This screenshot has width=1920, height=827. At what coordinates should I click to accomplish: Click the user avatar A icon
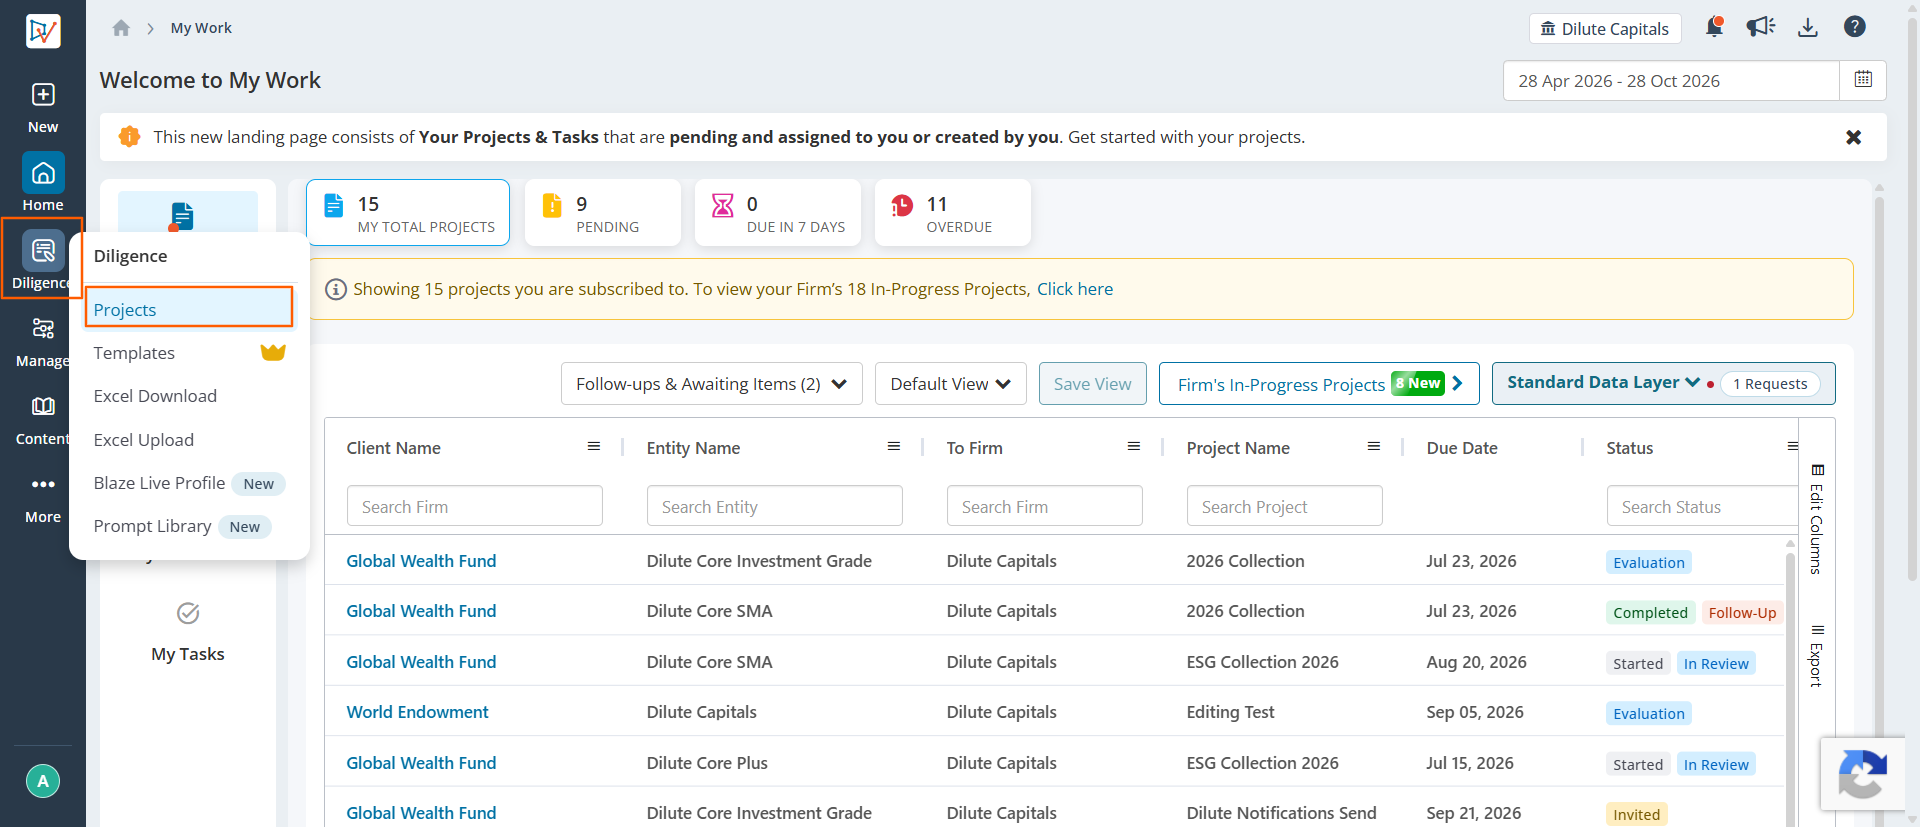pyautogui.click(x=43, y=781)
